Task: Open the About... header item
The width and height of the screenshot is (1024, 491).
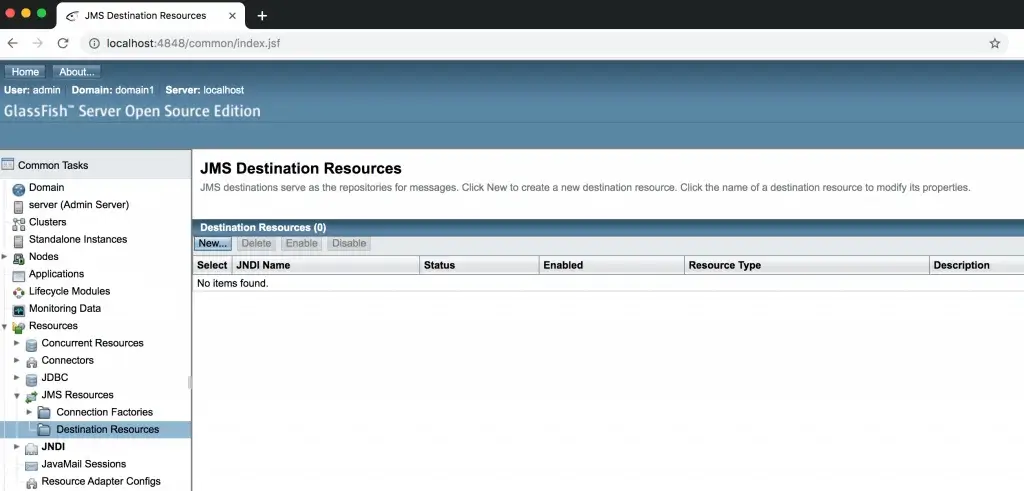Action: (76, 72)
